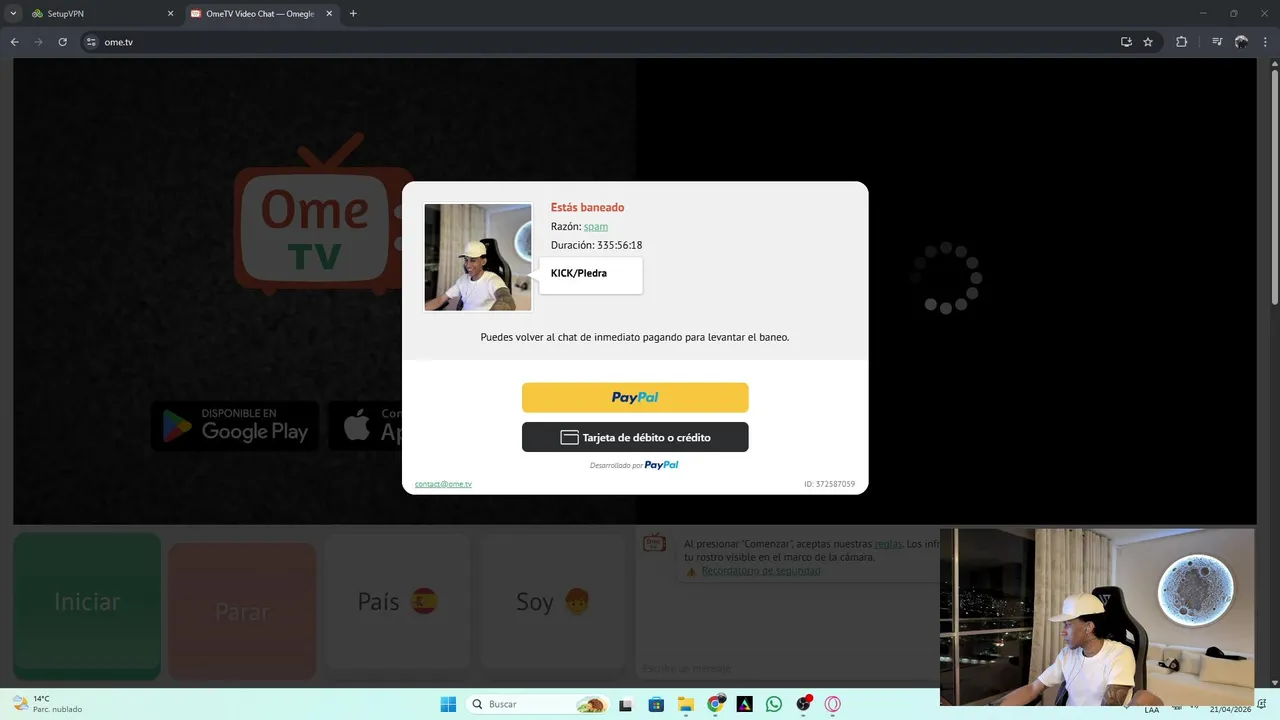Open the Windows Start menu

pyautogui.click(x=448, y=704)
